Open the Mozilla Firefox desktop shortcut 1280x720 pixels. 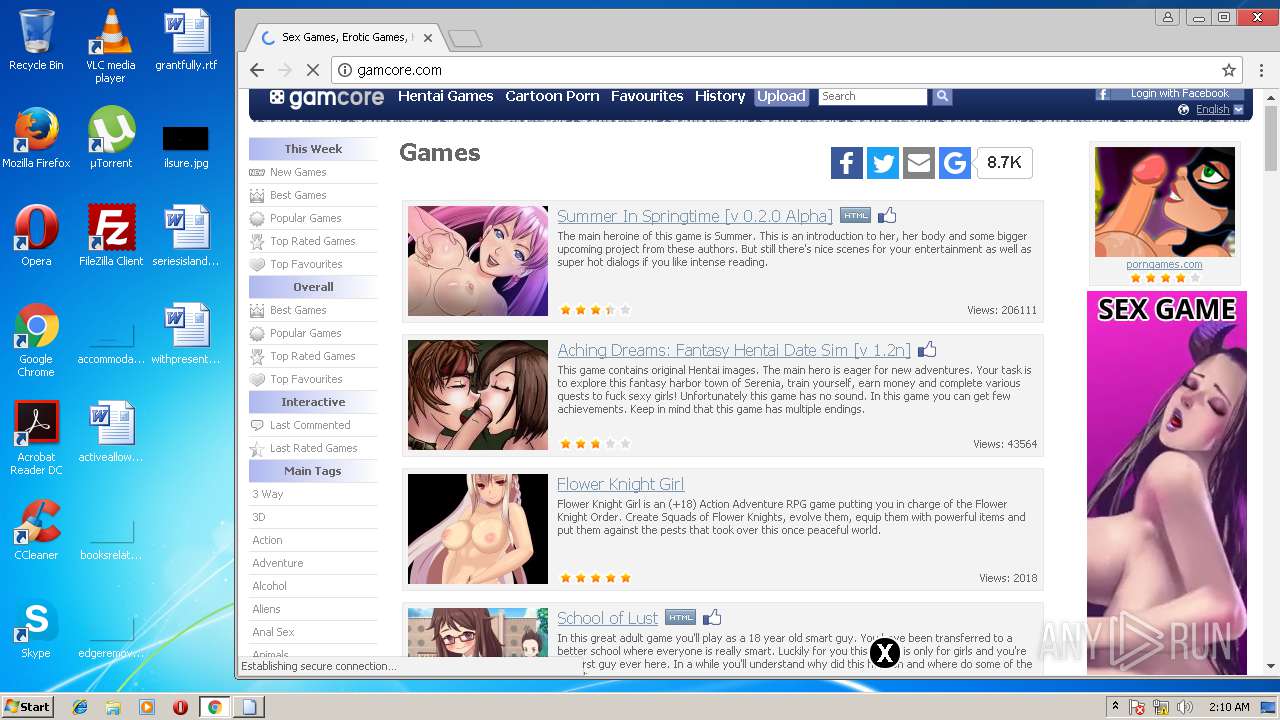pos(36,138)
